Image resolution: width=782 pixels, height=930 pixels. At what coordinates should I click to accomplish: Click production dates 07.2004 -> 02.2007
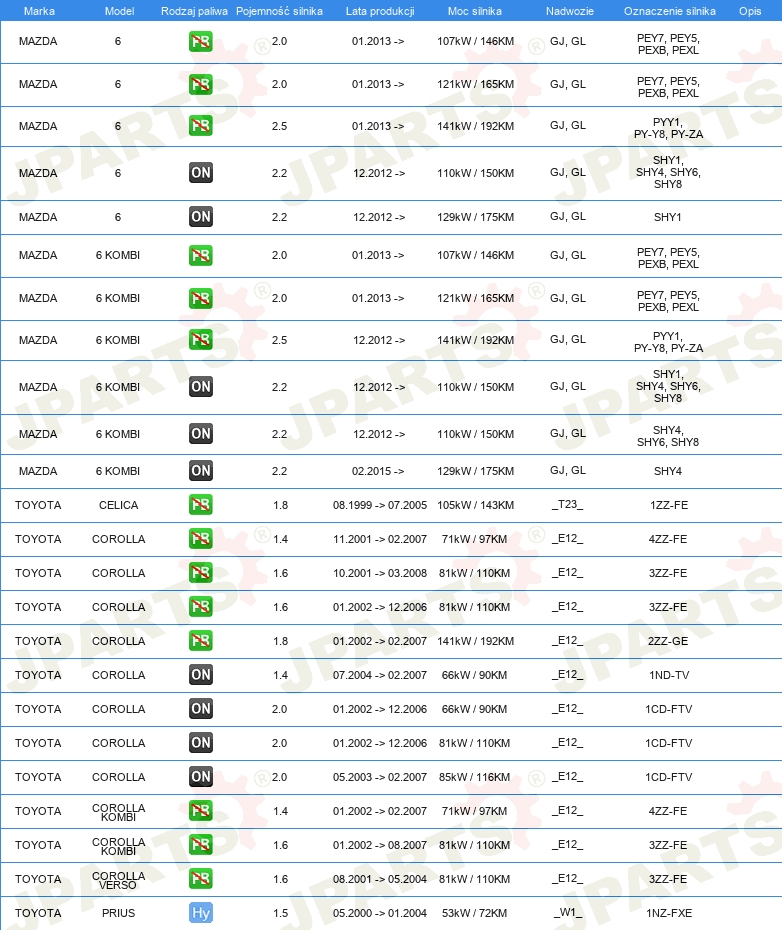click(x=380, y=675)
